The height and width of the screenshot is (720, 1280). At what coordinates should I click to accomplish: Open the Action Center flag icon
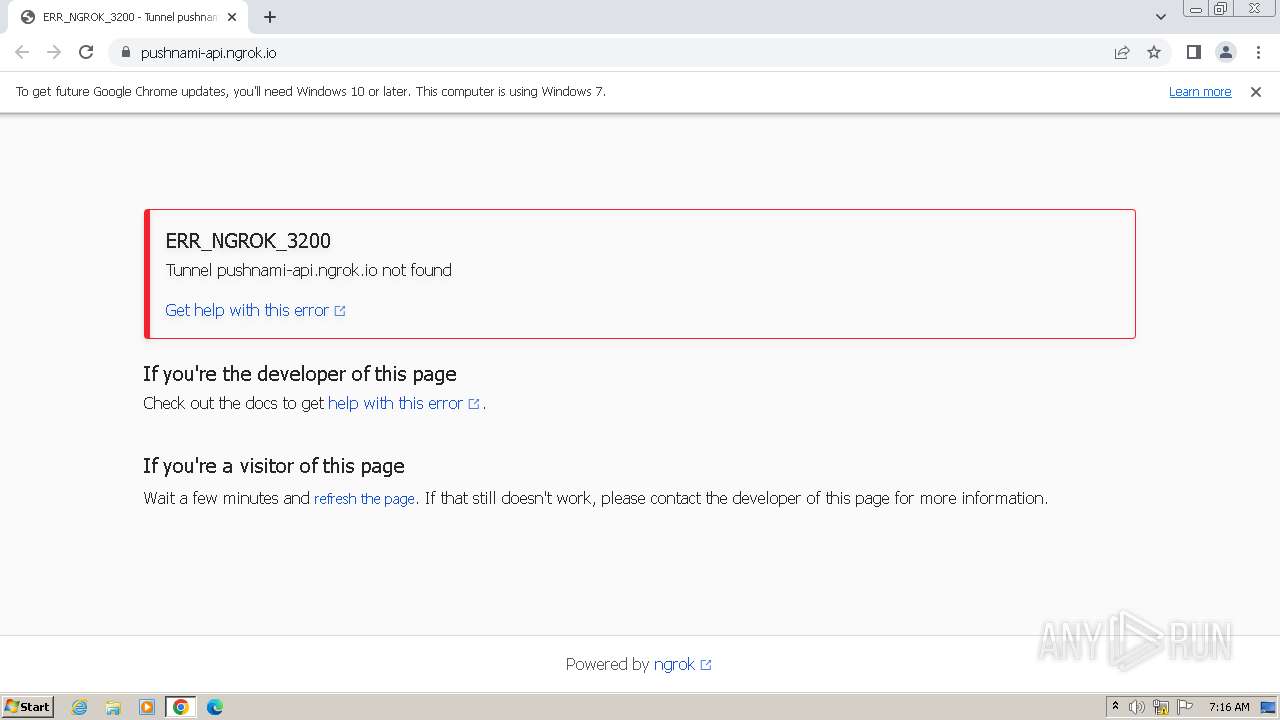1185,707
